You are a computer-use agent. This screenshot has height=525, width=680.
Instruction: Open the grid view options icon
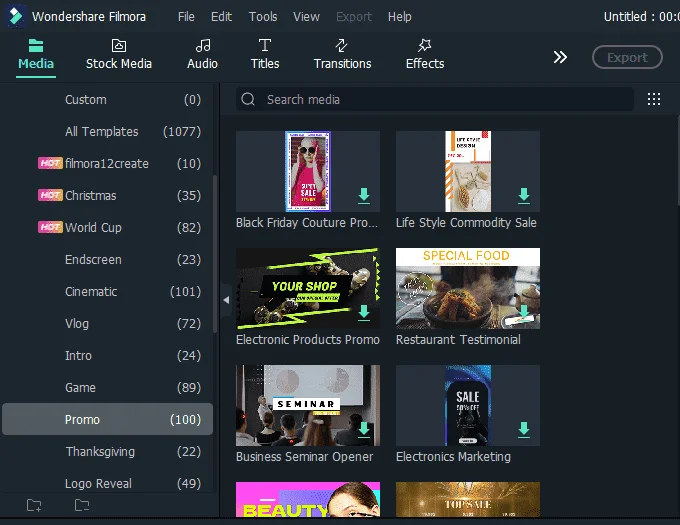click(654, 99)
